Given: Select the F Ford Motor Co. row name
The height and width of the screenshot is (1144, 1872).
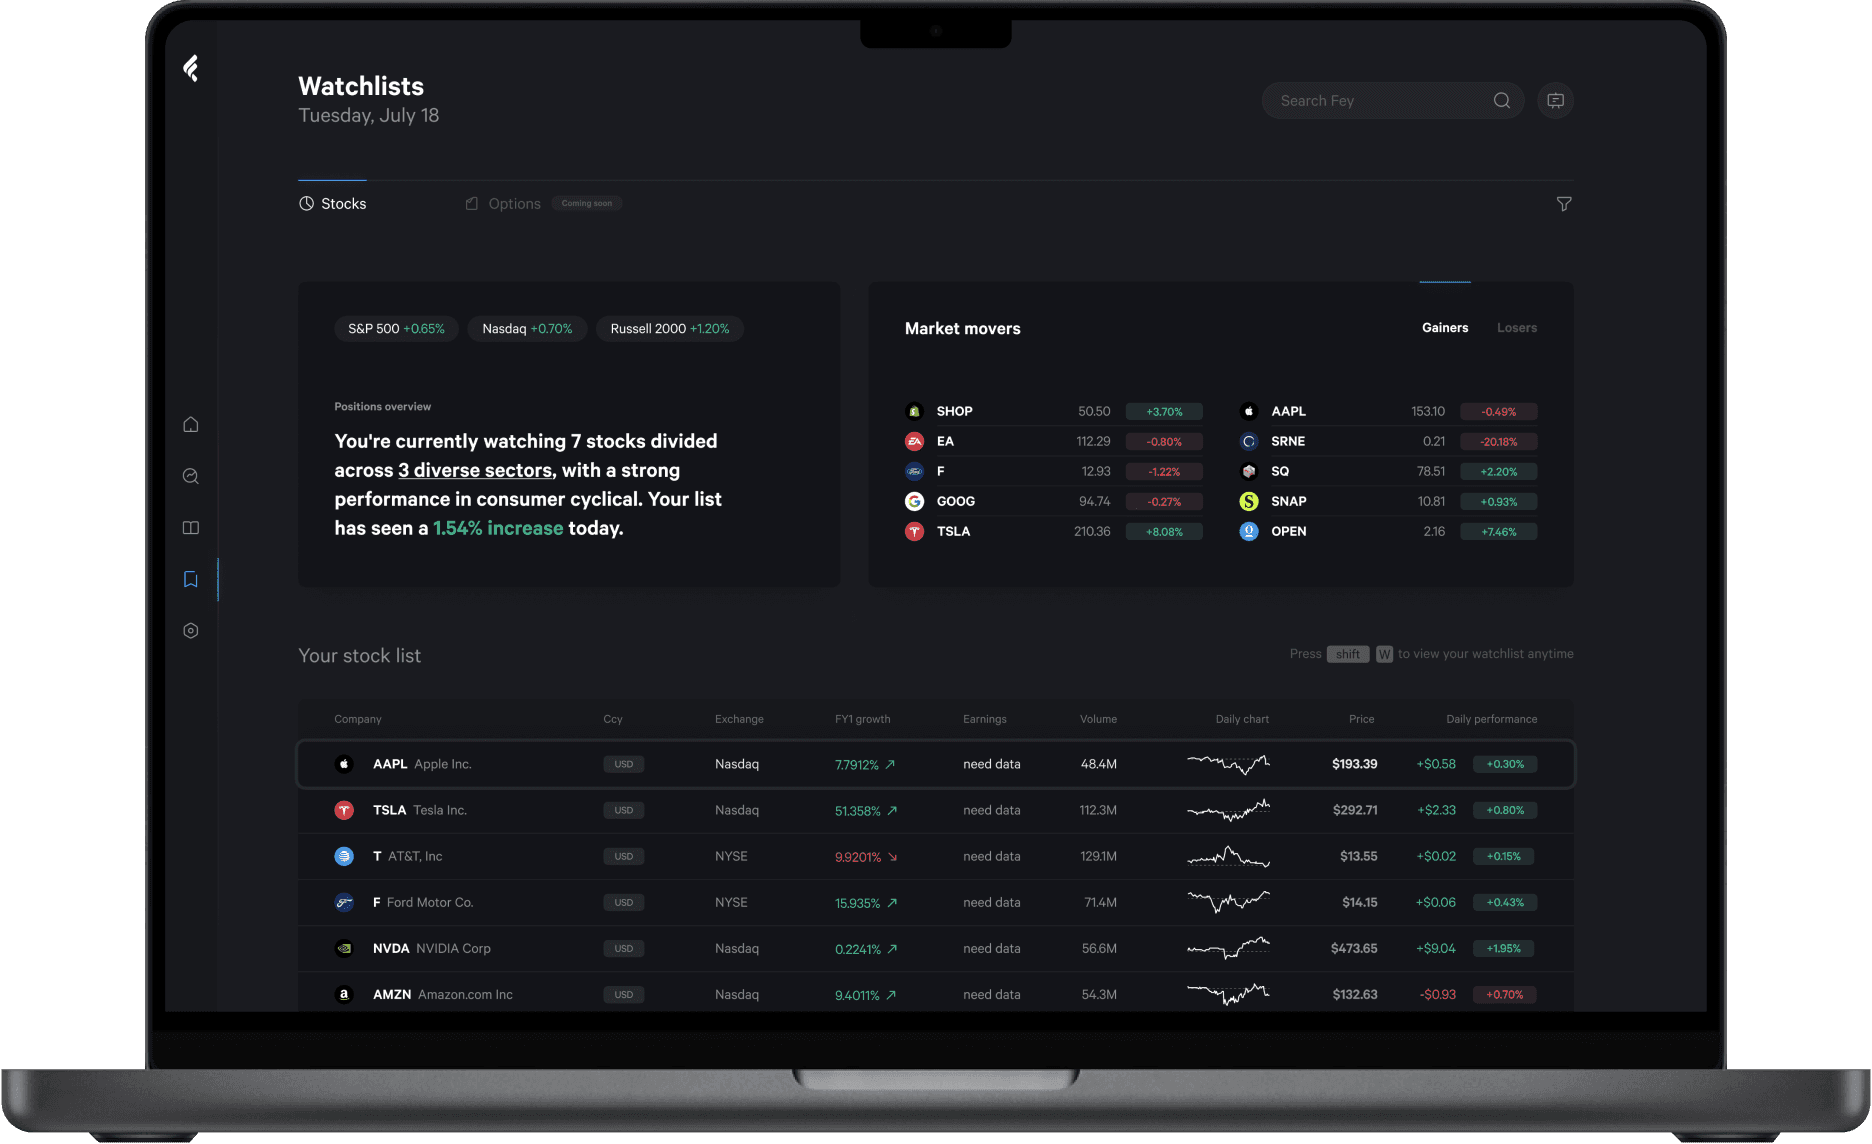Looking at the screenshot, I should point(423,902).
